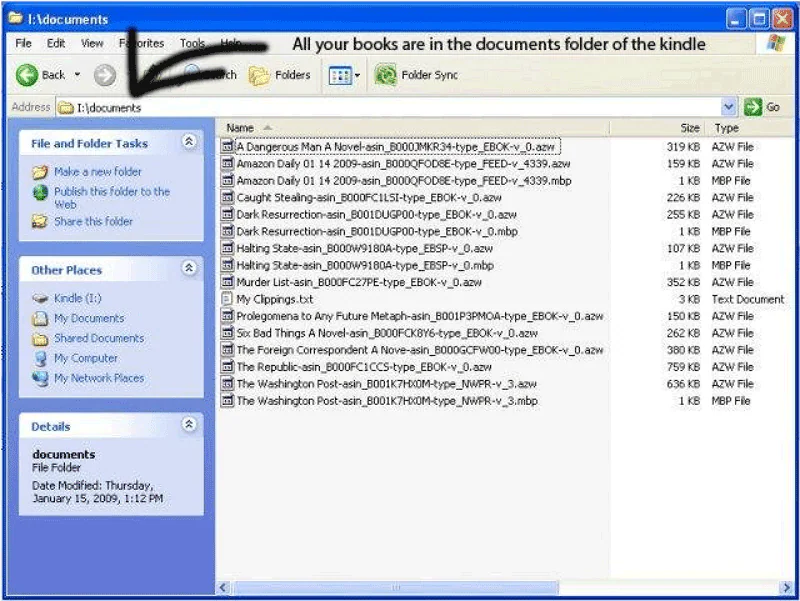
Task: Click file icon of Six Bad Things azw
Action: (227, 333)
